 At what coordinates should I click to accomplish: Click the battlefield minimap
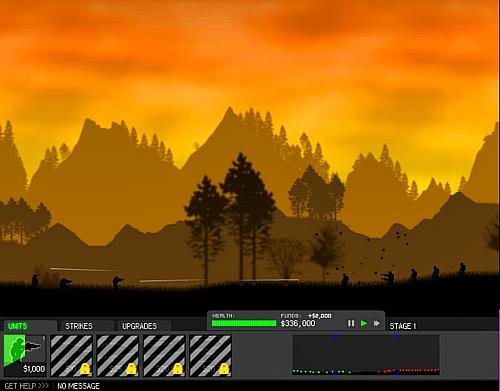(366, 355)
